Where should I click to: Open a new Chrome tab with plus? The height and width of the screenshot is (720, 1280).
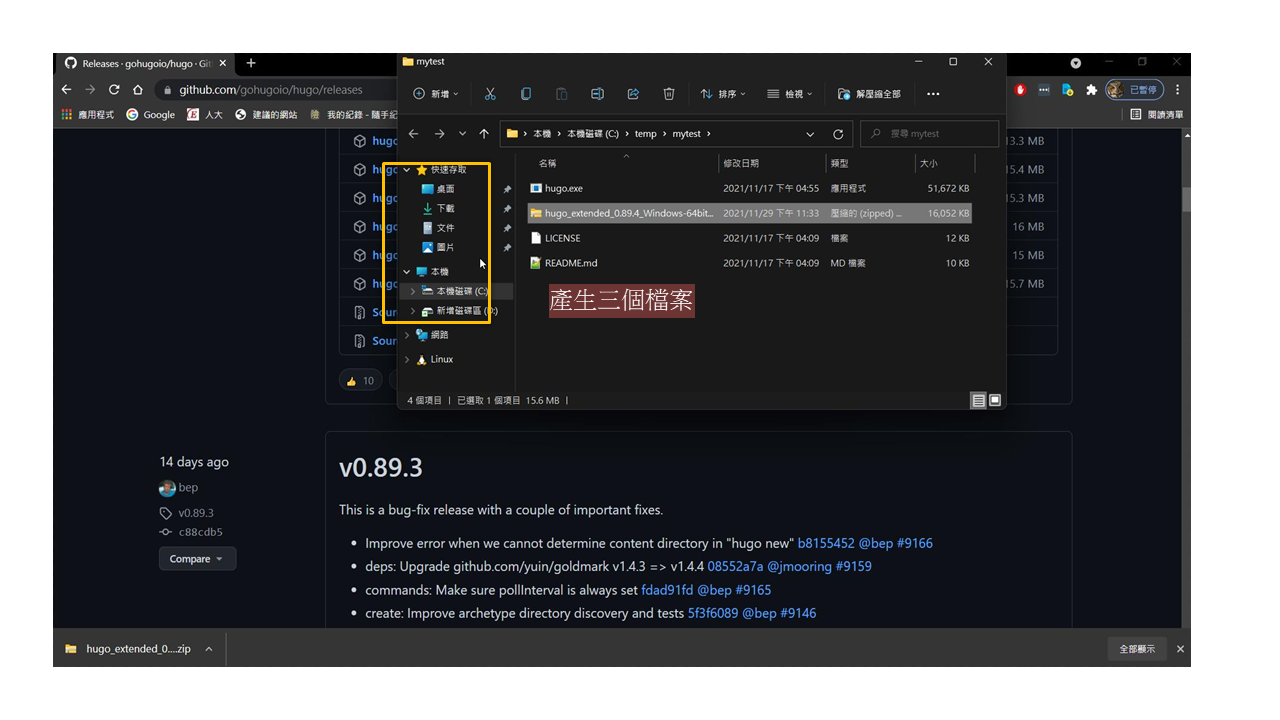tap(251, 63)
